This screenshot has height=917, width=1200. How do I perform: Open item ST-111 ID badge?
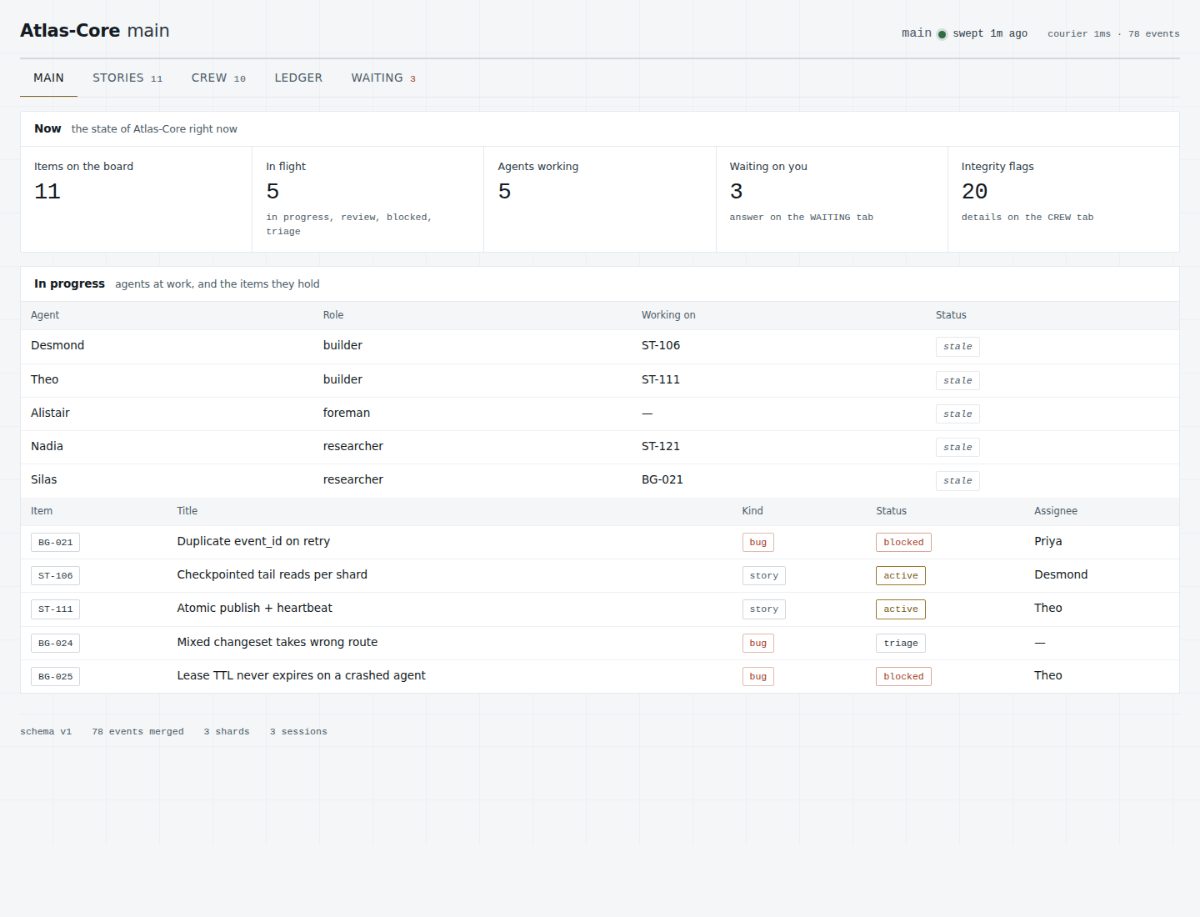(x=55, y=609)
